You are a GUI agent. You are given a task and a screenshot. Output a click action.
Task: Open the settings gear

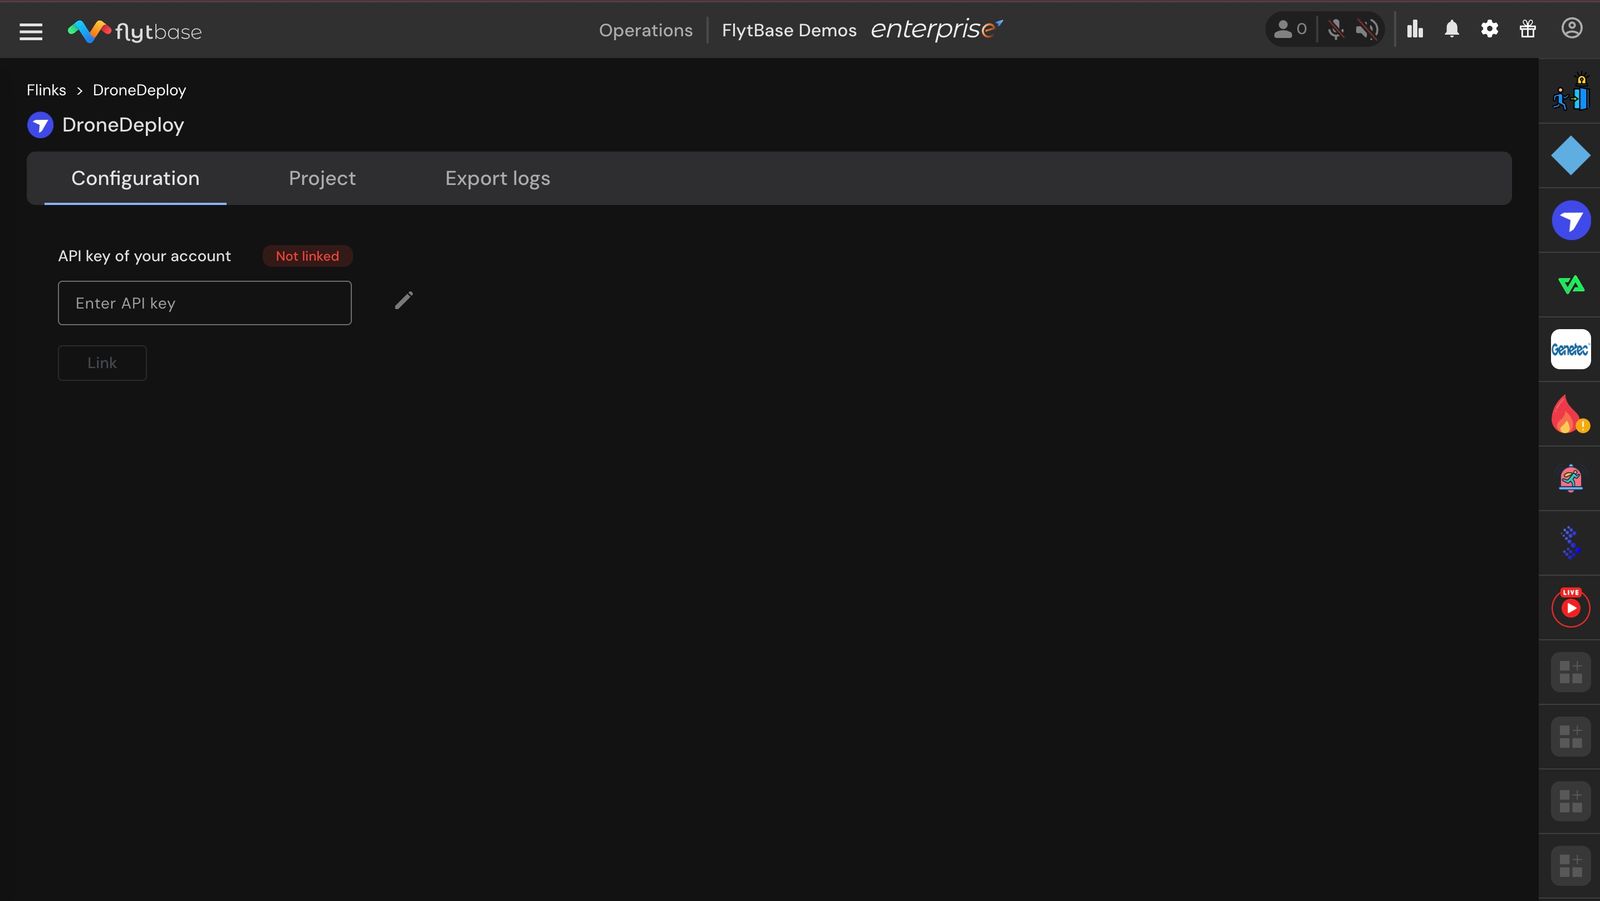[x=1490, y=29]
